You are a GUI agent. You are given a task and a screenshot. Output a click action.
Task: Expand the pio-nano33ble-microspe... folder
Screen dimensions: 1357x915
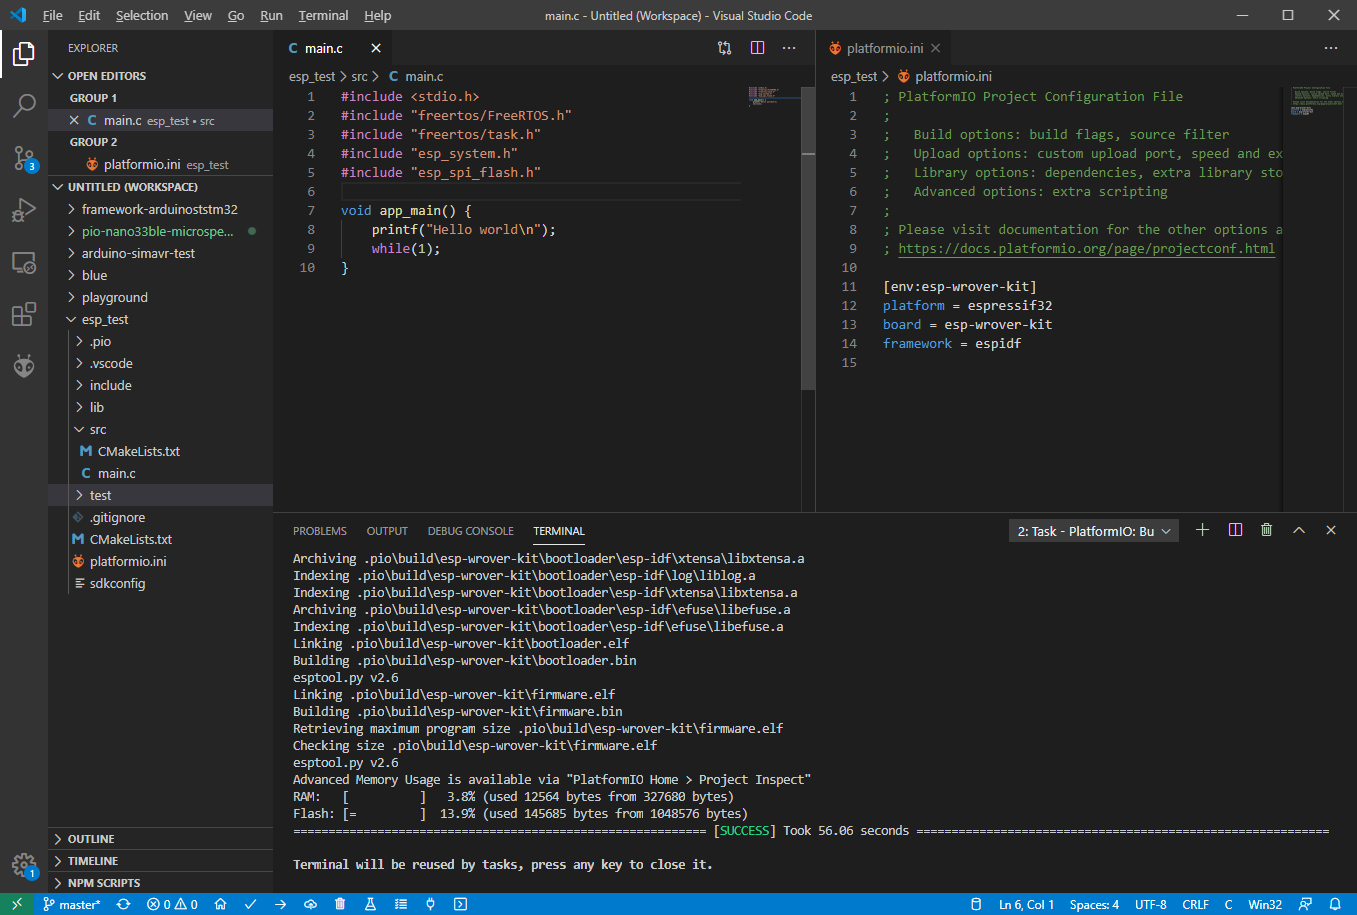pyautogui.click(x=160, y=231)
